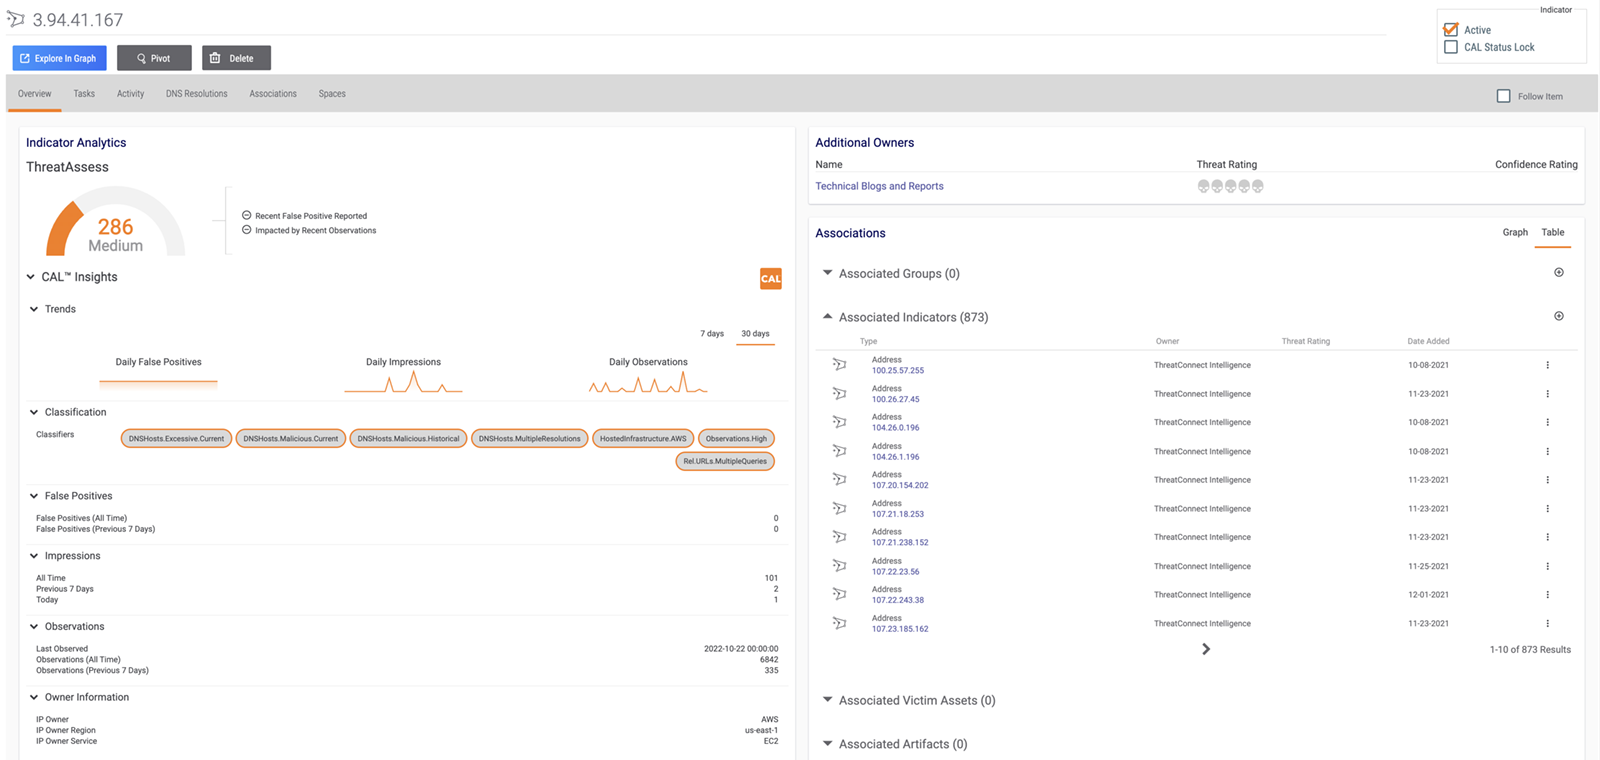Click the Rel.URLs.MultipleQueries classifier tag
The height and width of the screenshot is (760, 1600).
(725, 461)
